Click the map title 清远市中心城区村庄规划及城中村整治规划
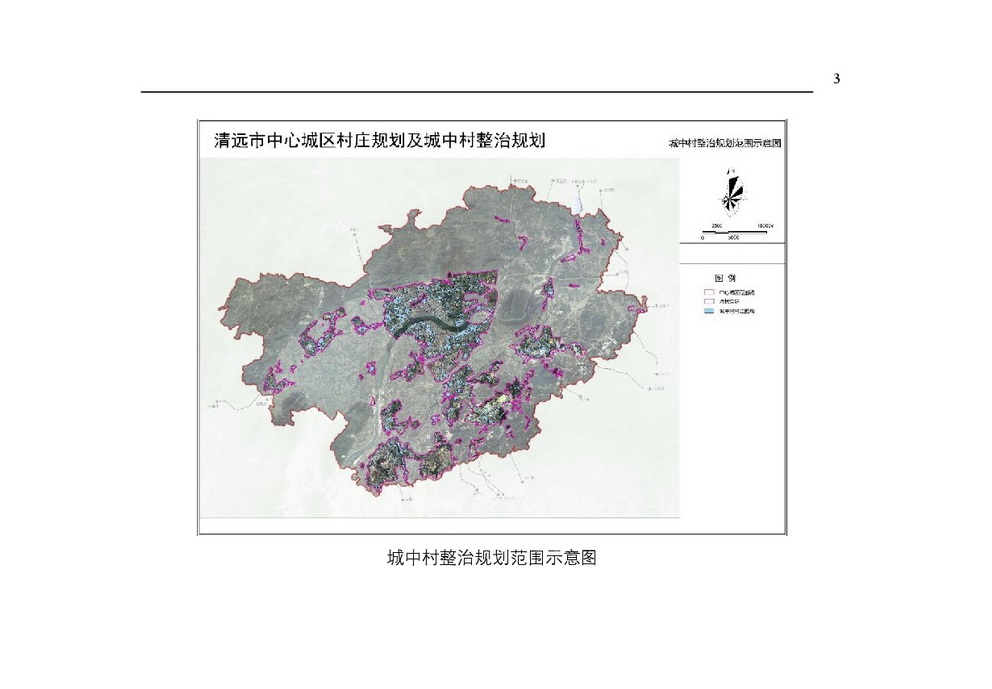The width and height of the screenshot is (992, 689). pyautogui.click(x=380, y=140)
